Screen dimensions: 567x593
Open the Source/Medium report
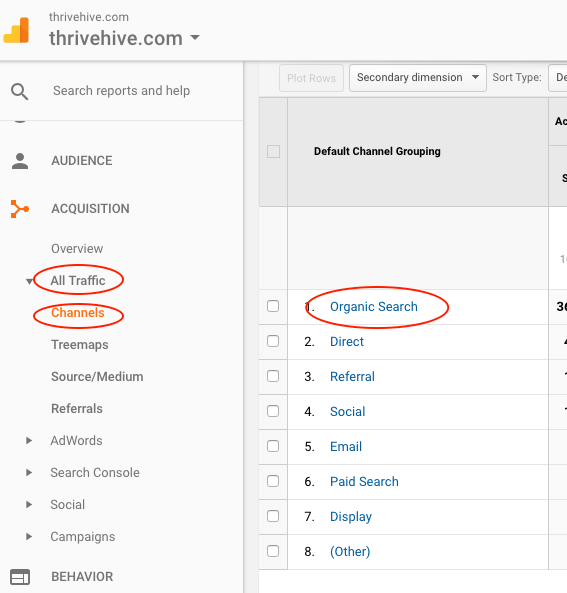coord(97,377)
